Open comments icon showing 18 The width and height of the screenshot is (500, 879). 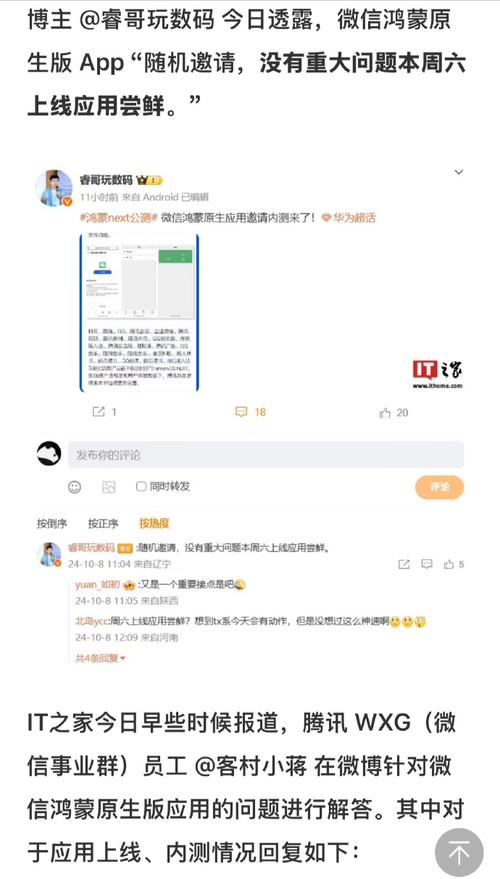251,412
